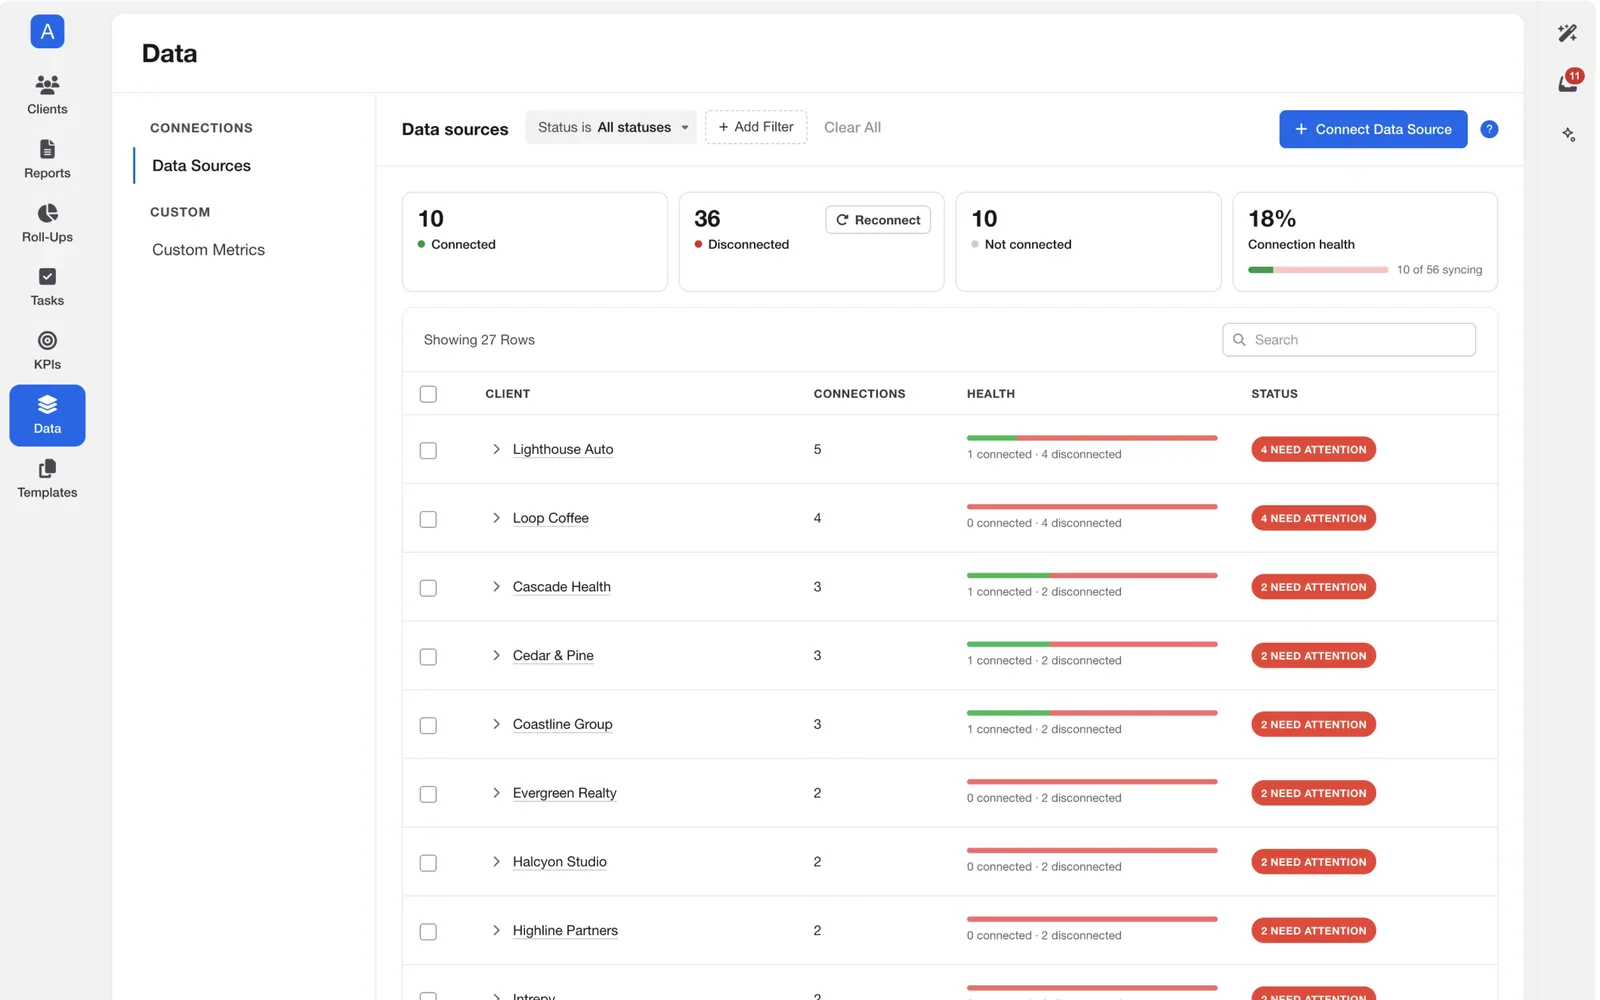Open the Roll-Ups pie chart icon
Image resolution: width=1600 pixels, height=1000 pixels.
pos(47,213)
